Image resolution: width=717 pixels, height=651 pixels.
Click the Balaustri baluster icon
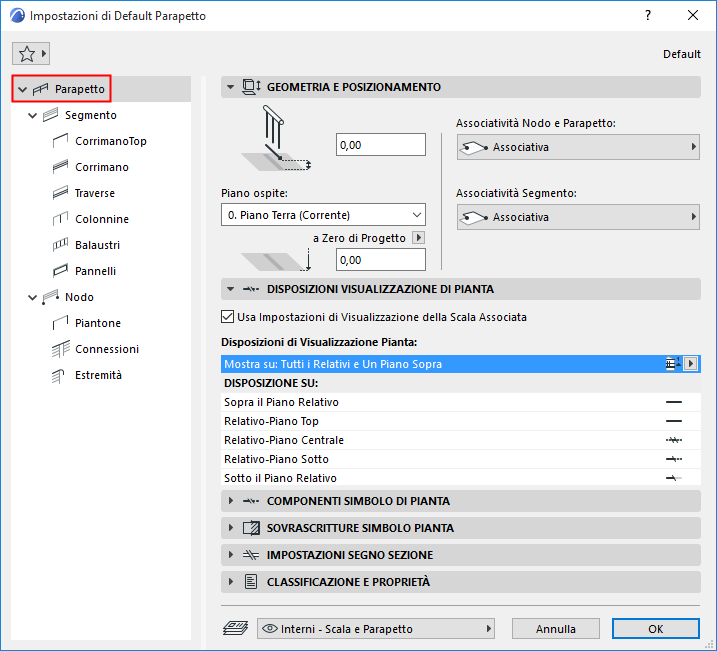58,245
